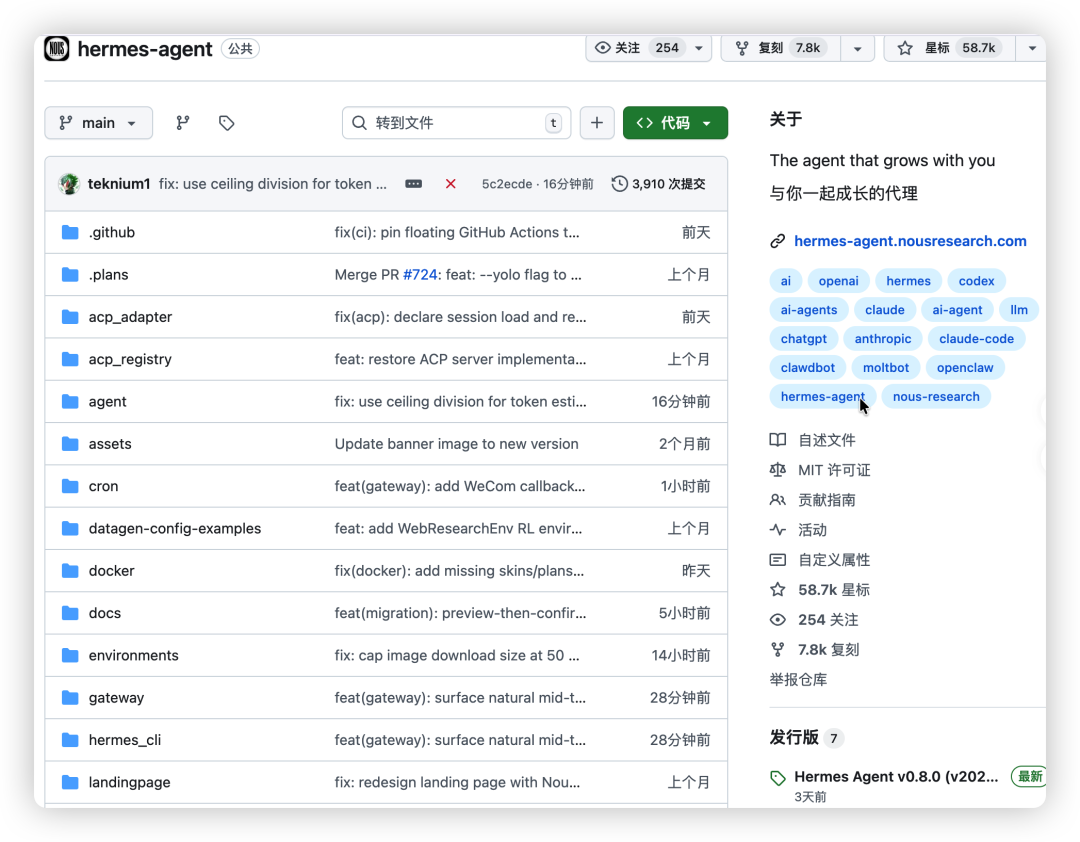Click the tag icon next to Hermes Agent release
This screenshot has width=1080, height=842.
(778, 778)
